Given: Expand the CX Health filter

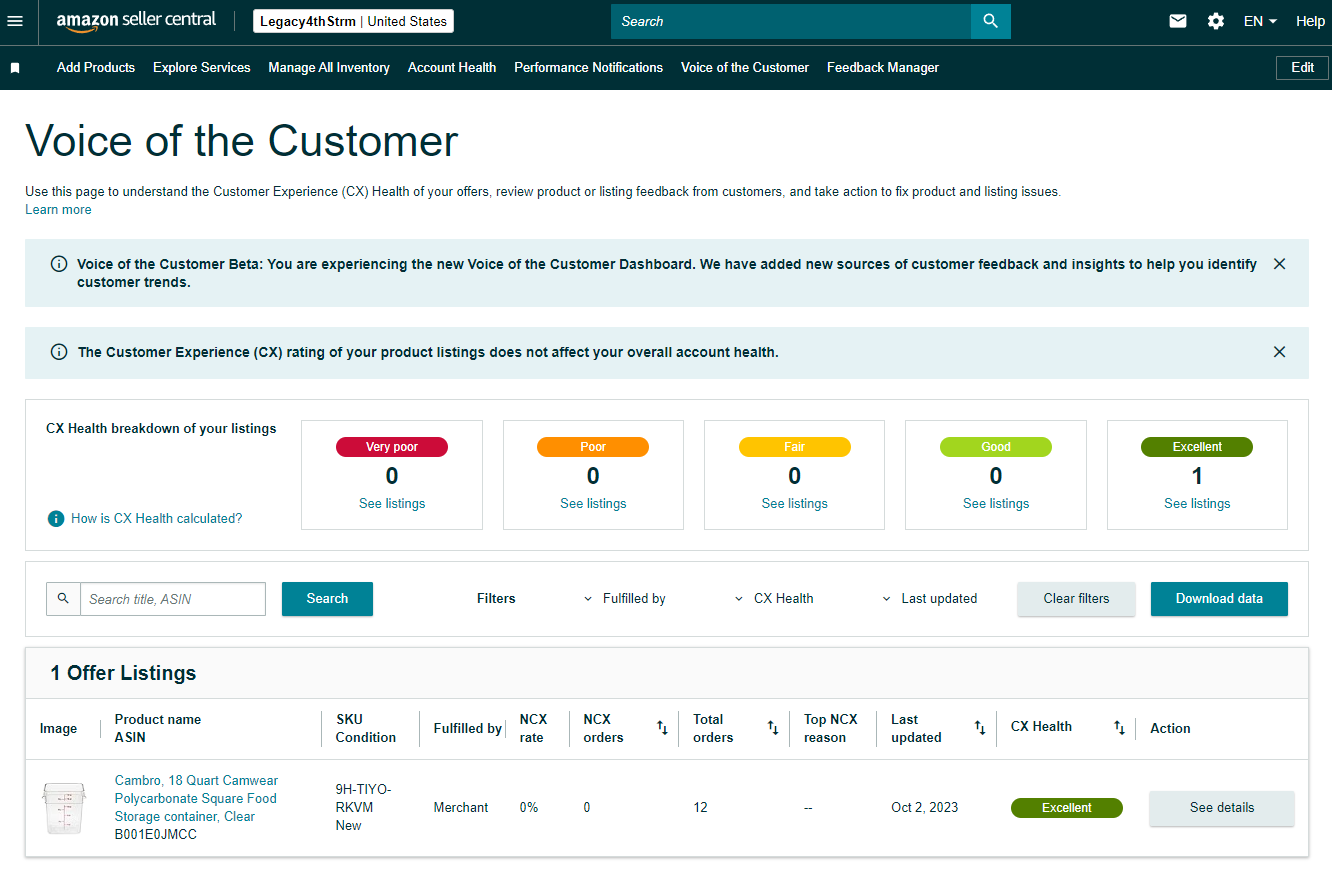Looking at the screenshot, I should pos(774,599).
